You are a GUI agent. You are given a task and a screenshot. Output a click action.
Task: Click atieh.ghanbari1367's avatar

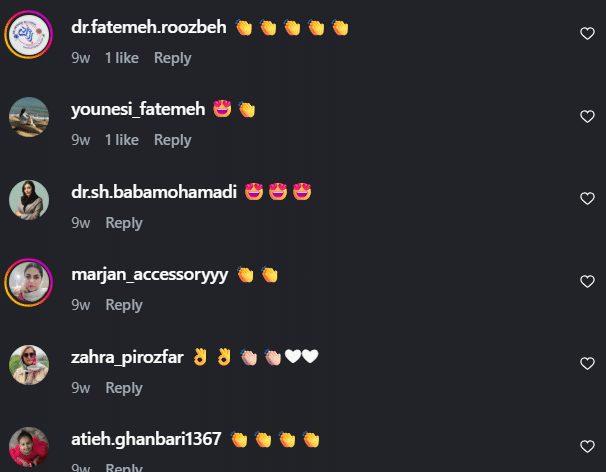pos(29,447)
